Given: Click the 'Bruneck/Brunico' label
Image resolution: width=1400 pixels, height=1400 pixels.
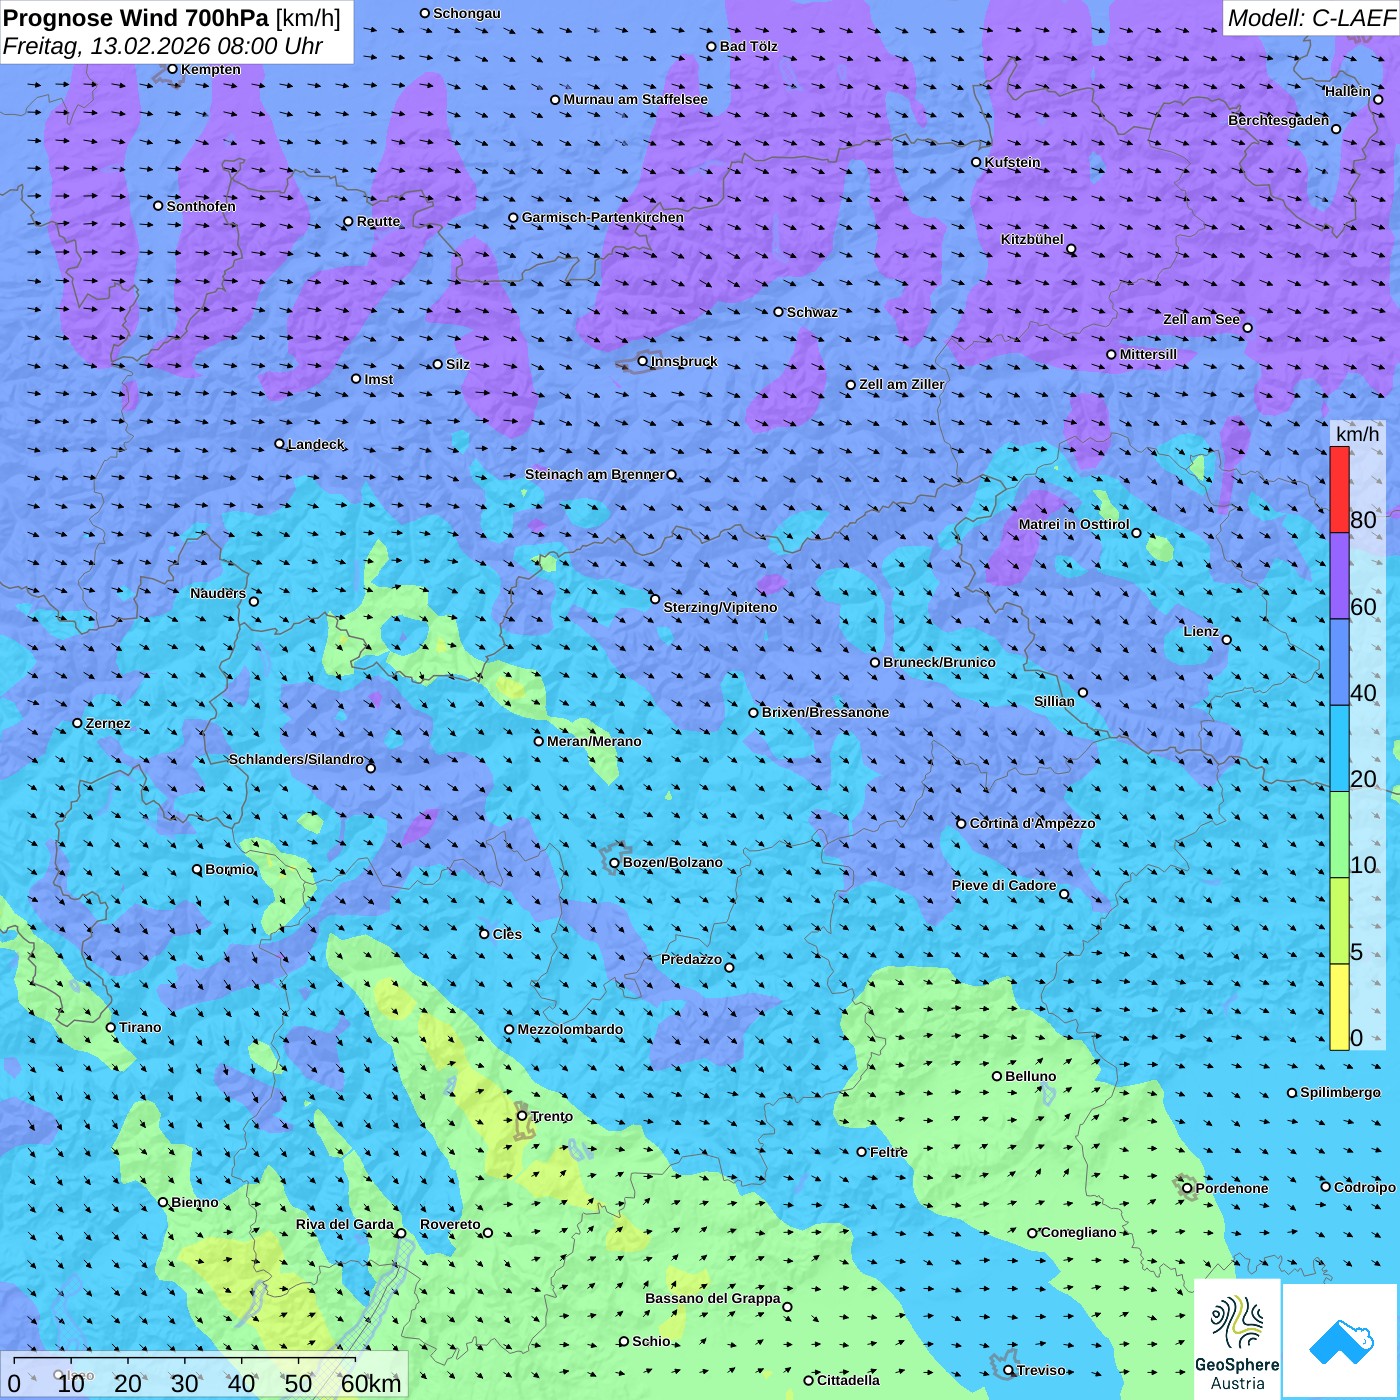Looking at the screenshot, I should (x=940, y=662).
